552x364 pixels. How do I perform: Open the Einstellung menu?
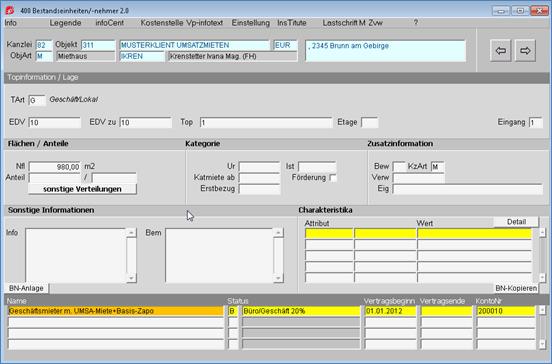tap(251, 23)
